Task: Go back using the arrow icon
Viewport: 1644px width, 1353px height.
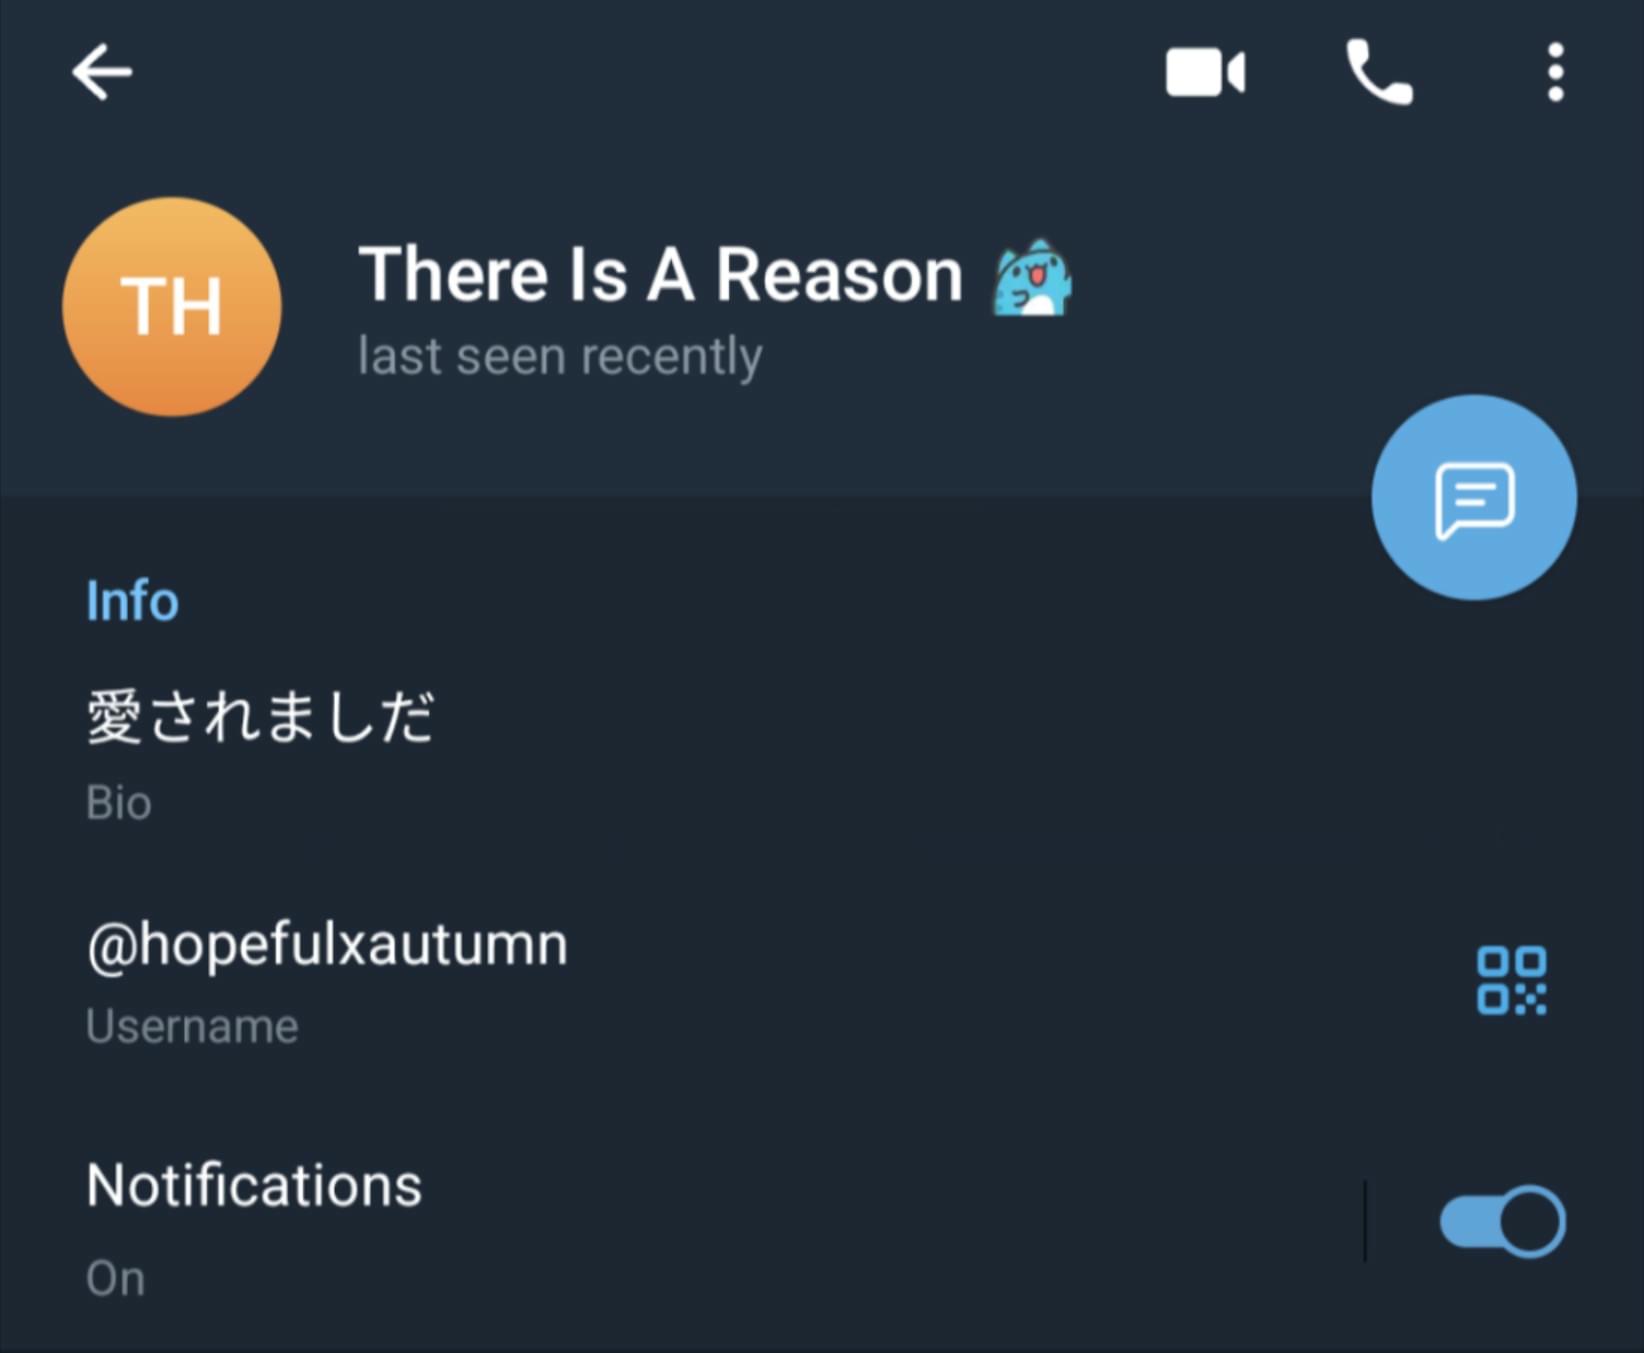Action: (x=102, y=72)
